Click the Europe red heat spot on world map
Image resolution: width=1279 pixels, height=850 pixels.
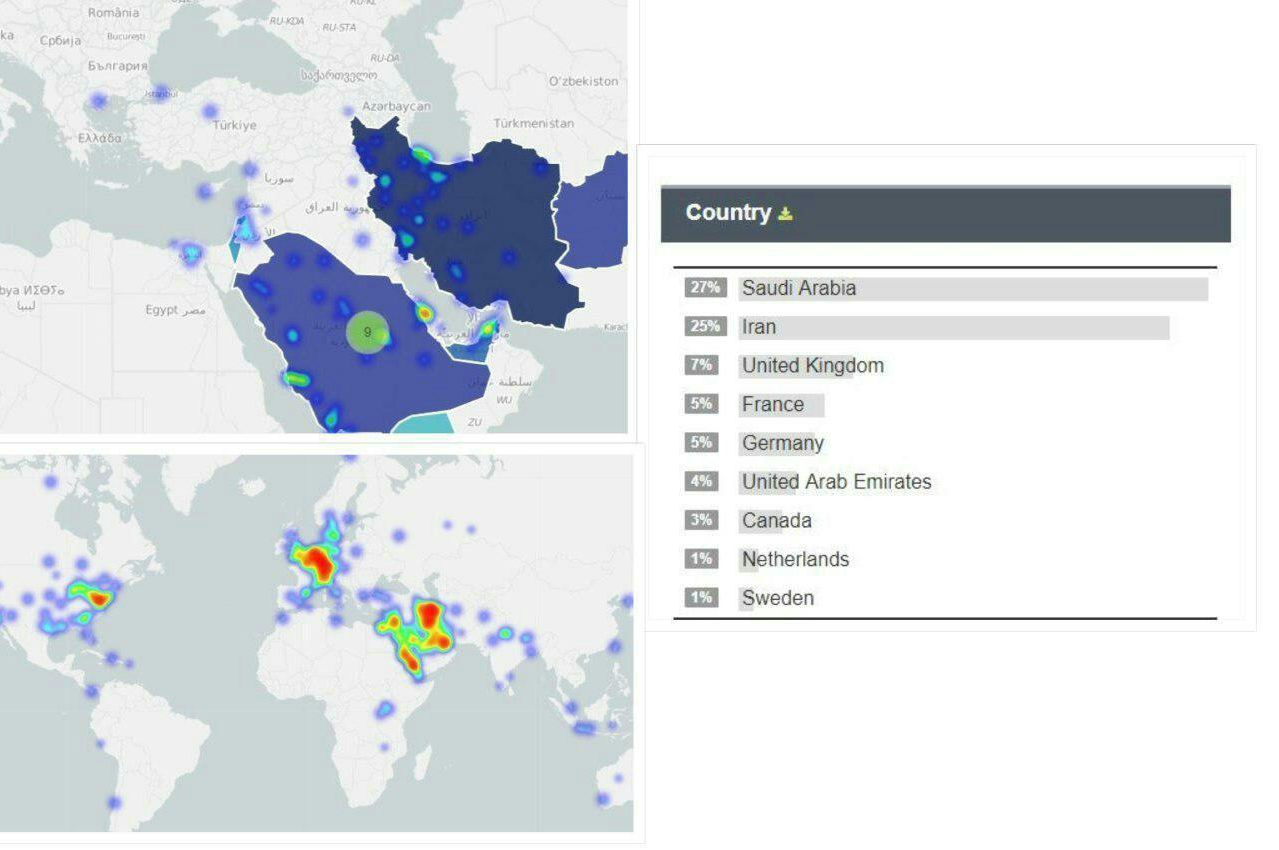coord(318,565)
